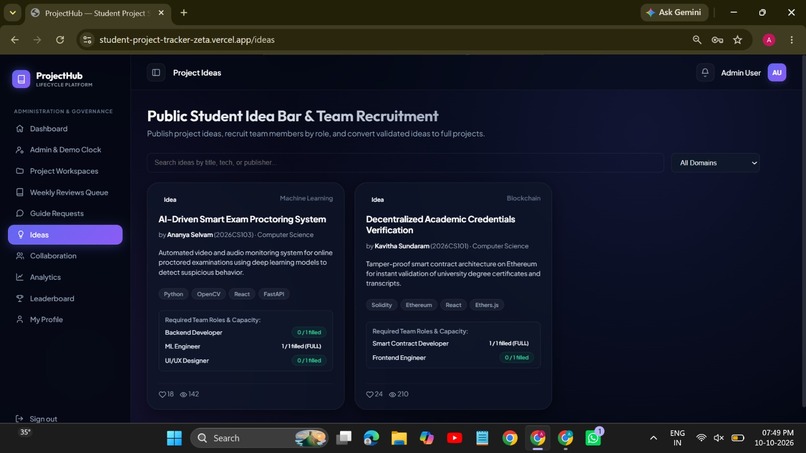Click the Ethers.js tech tag

click(x=486, y=305)
